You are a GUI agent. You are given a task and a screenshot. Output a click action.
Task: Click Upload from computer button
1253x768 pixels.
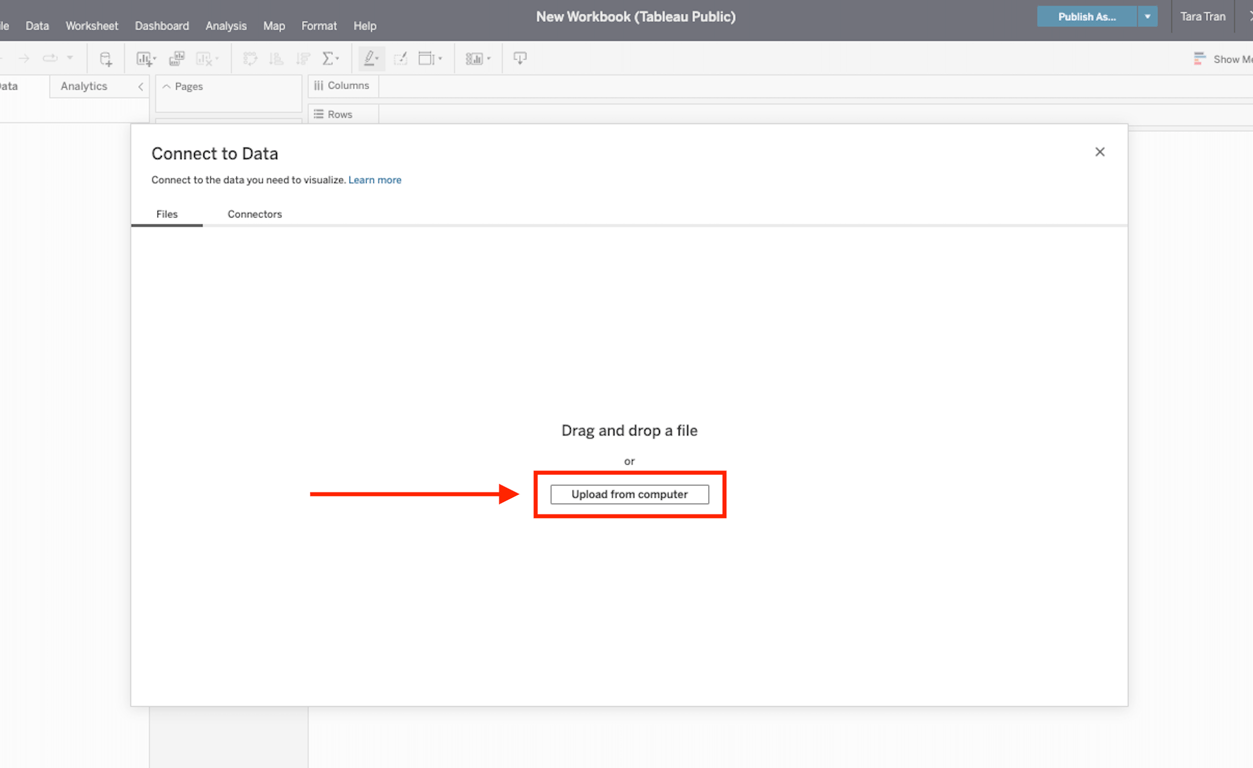pos(630,494)
